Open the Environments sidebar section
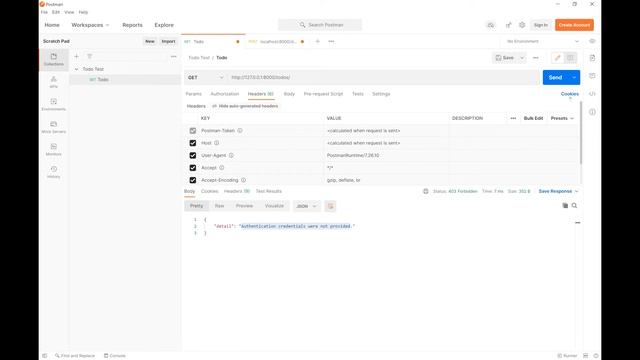 (53, 104)
